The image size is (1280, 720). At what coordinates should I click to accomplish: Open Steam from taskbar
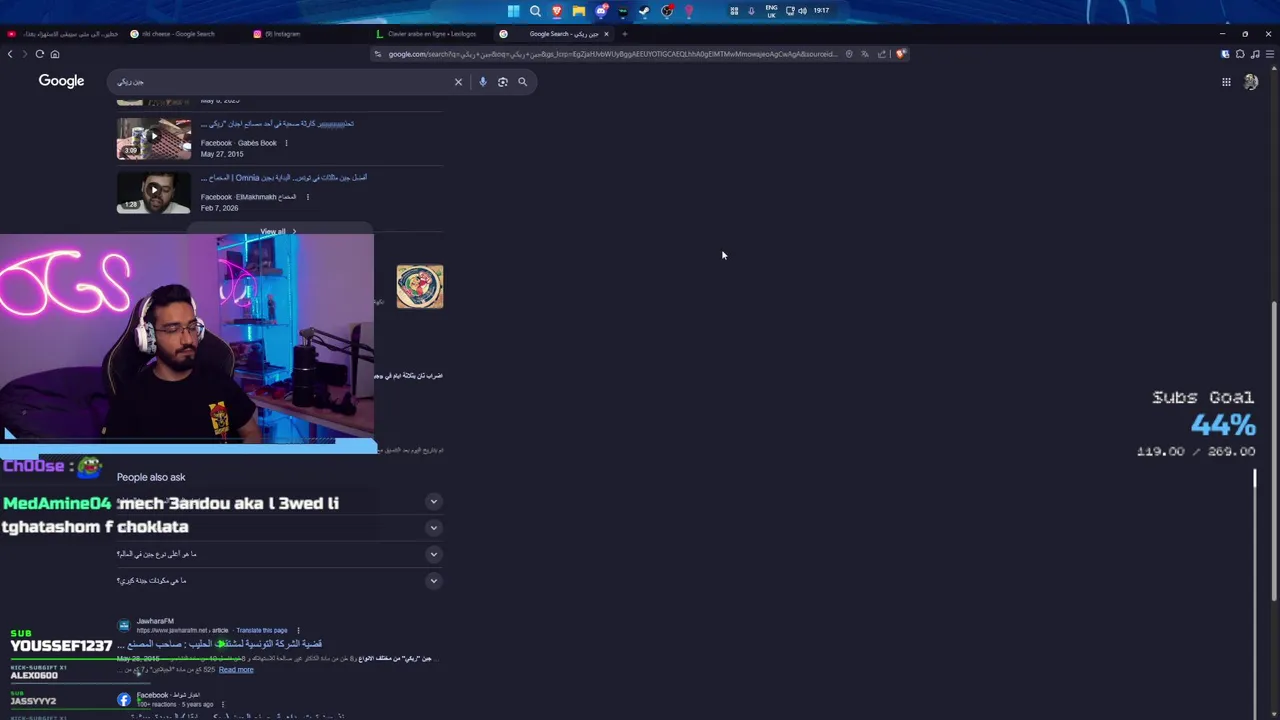(645, 11)
